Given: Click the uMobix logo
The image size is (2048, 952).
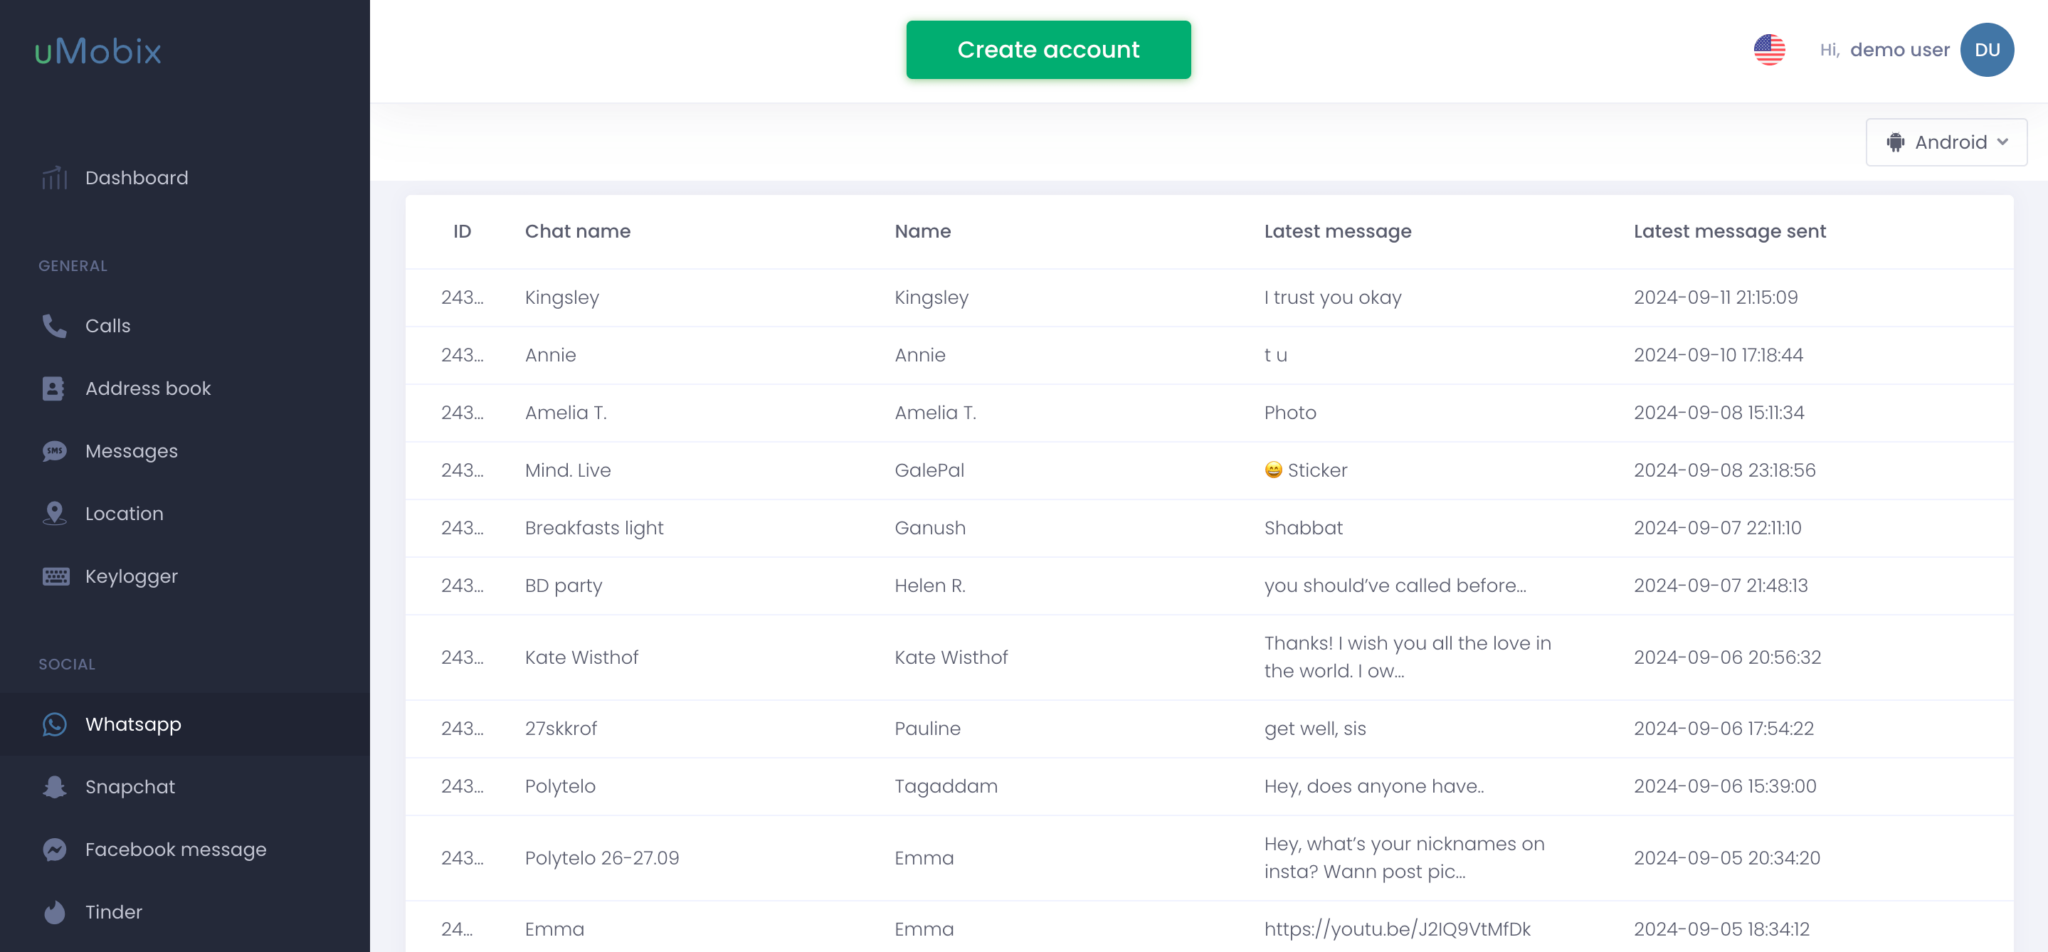Looking at the screenshot, I should (96, 50).
